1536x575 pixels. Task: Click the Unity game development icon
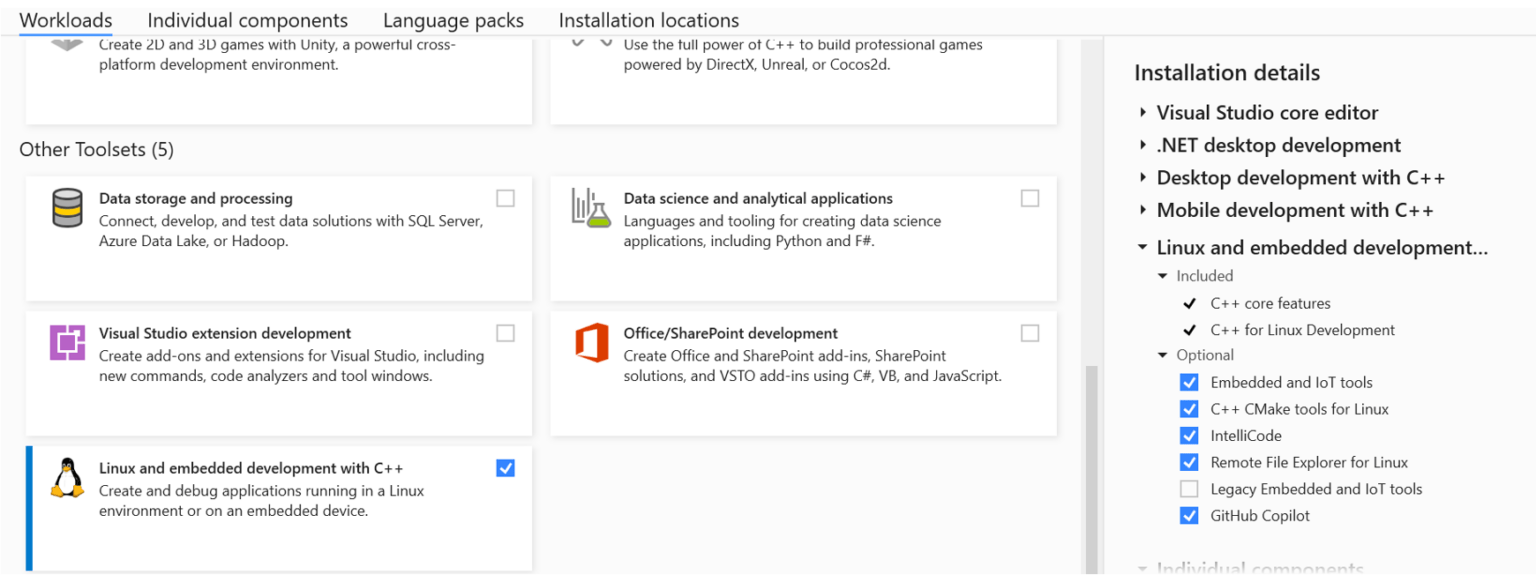point(67,44)
